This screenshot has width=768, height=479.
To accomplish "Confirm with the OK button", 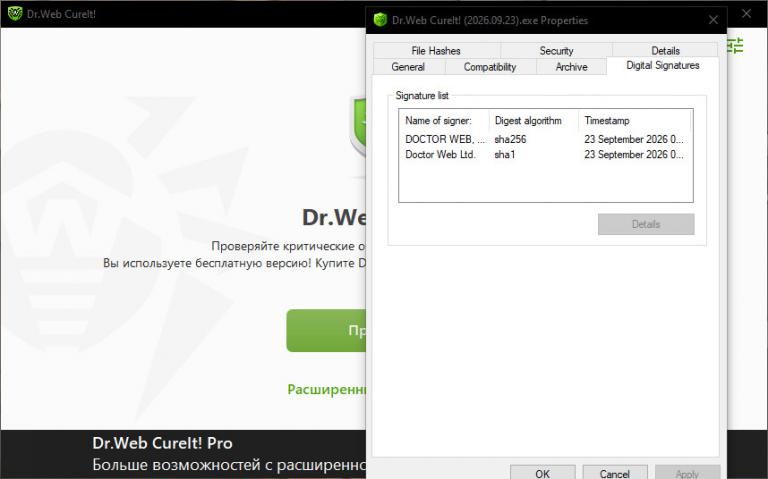I will click(543, 473).
